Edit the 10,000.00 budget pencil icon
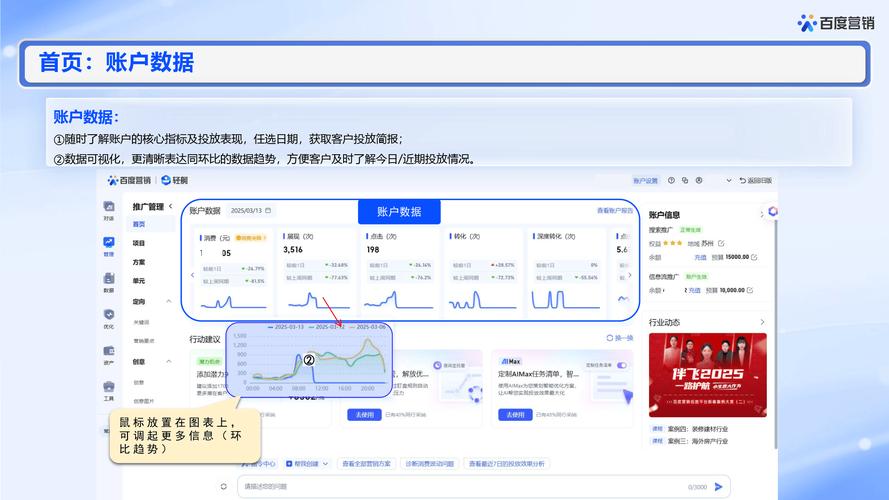This screenshot has height=500, width=889. [750, 290]
